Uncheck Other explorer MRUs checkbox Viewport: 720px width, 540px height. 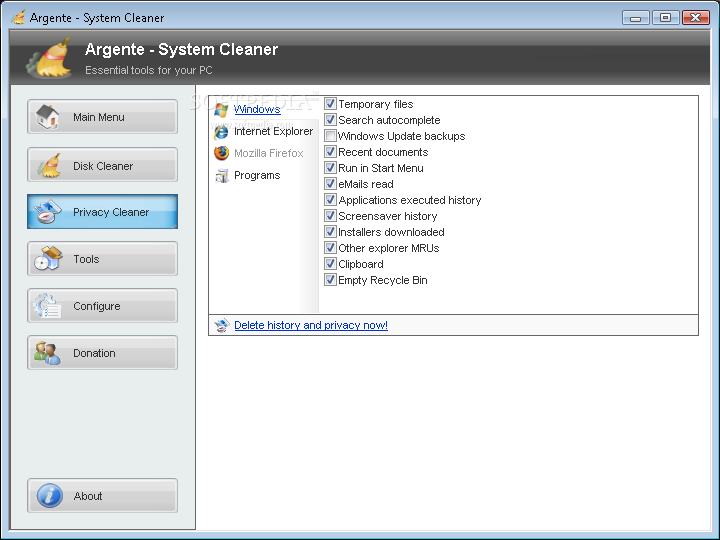pyautogui.click(x=330, y=248)
